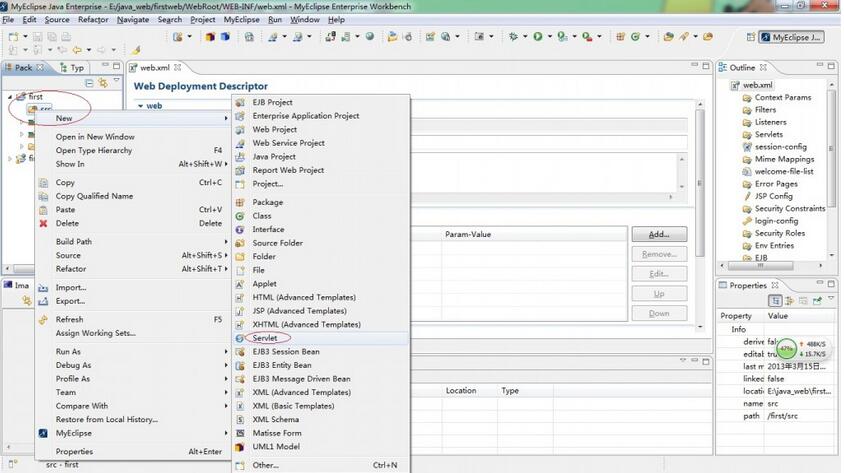Click the Java Project icon

coord(240,157)
